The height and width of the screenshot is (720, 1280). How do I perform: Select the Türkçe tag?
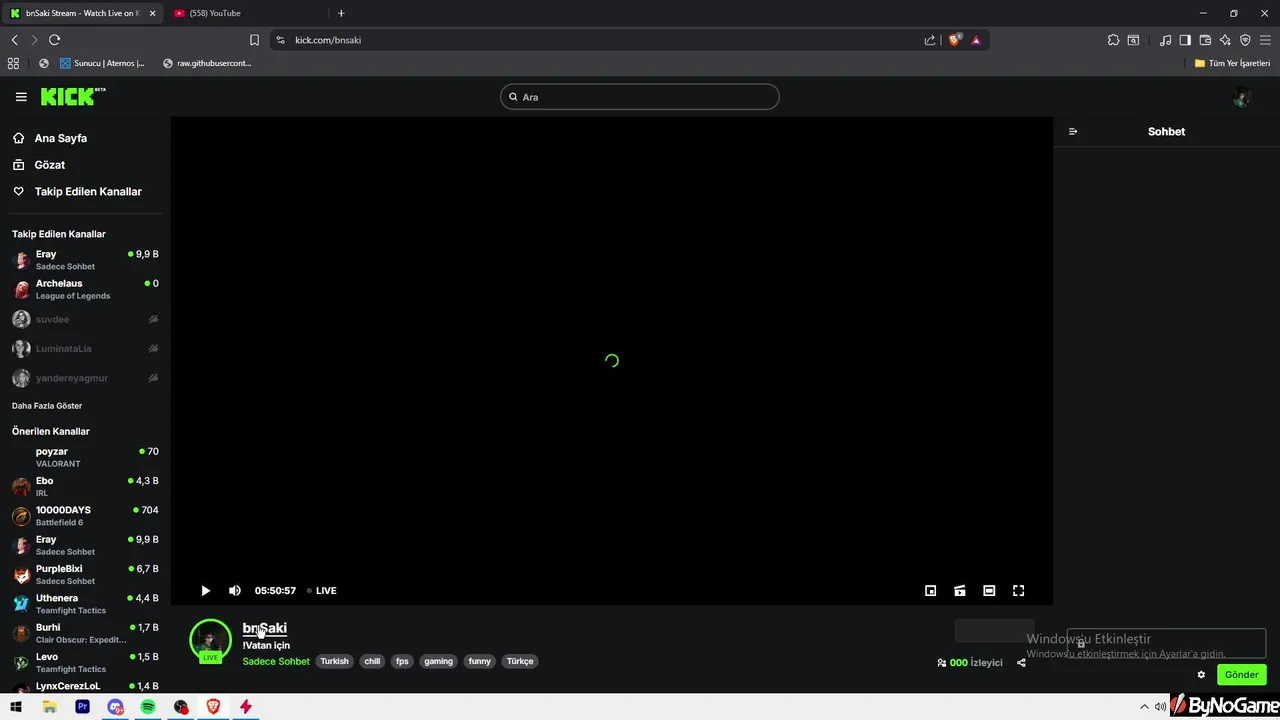(x=520, y=661)
